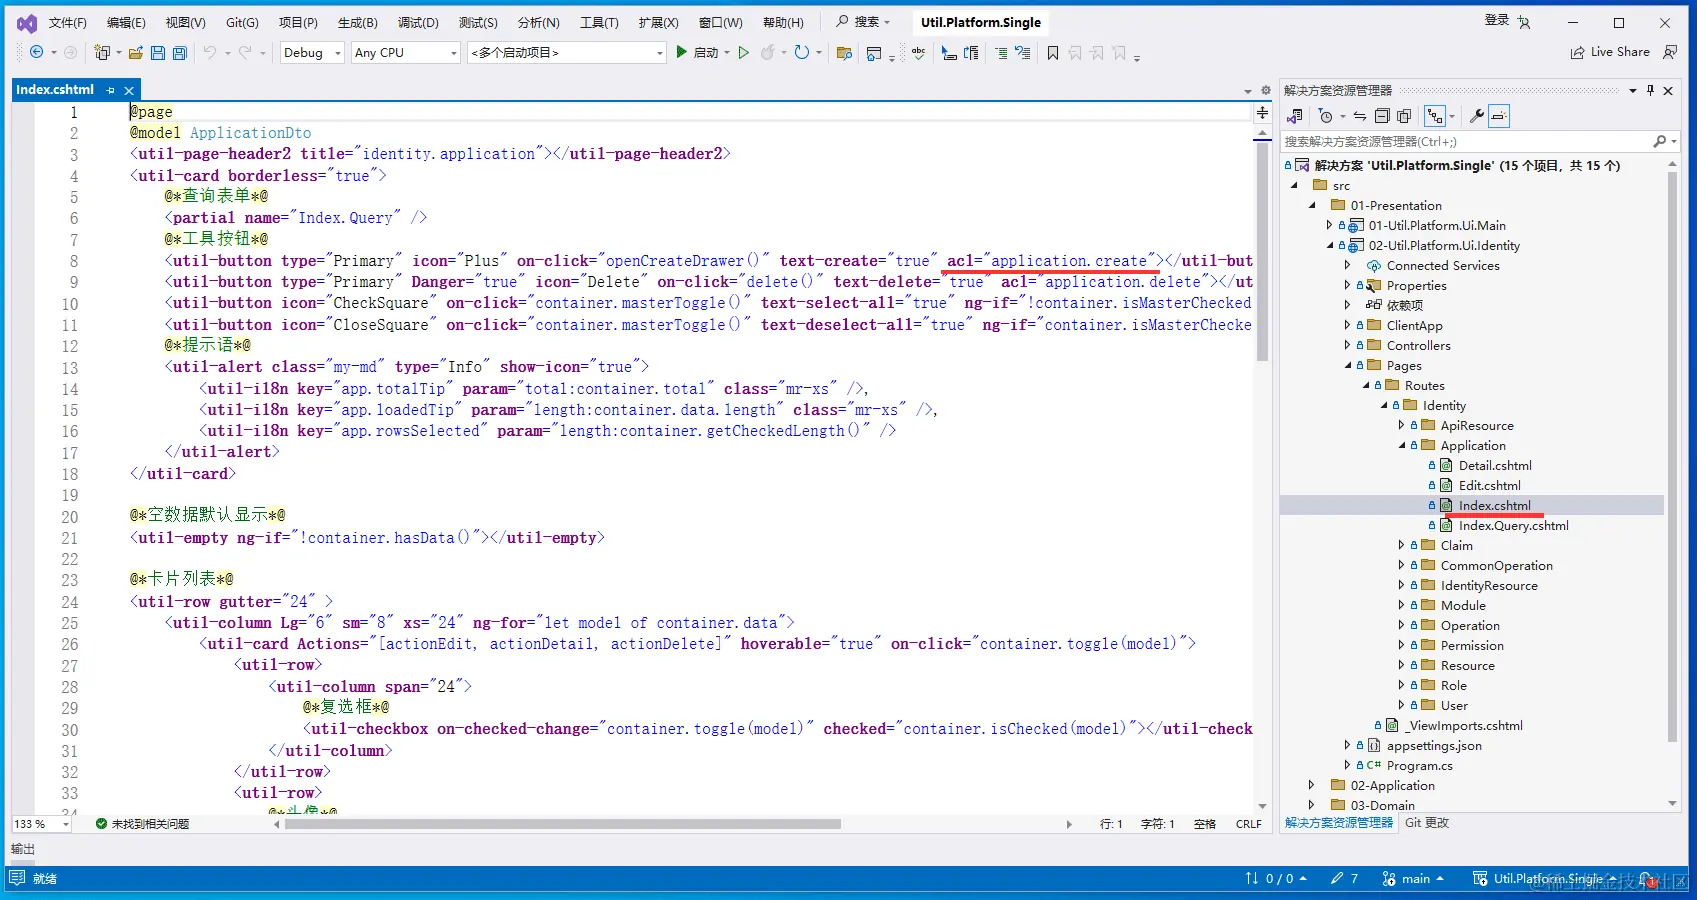Open the 编辑(E) menu

pyautogui.click(x=126, y=22)
